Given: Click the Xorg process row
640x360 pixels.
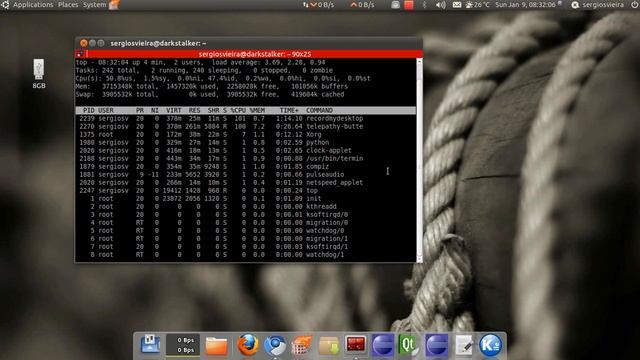Looking at the screenshot, I should click(246, 134).
